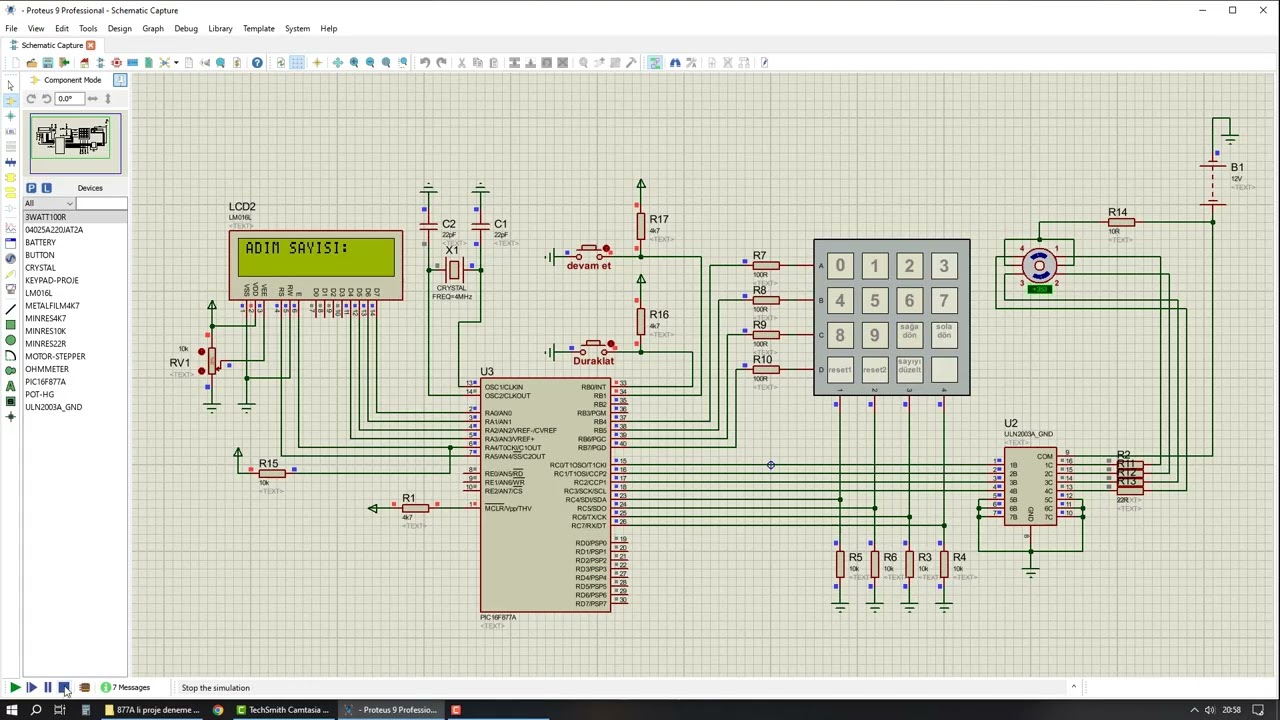Click the rotate clockwise button

click(x=31, y=98)
